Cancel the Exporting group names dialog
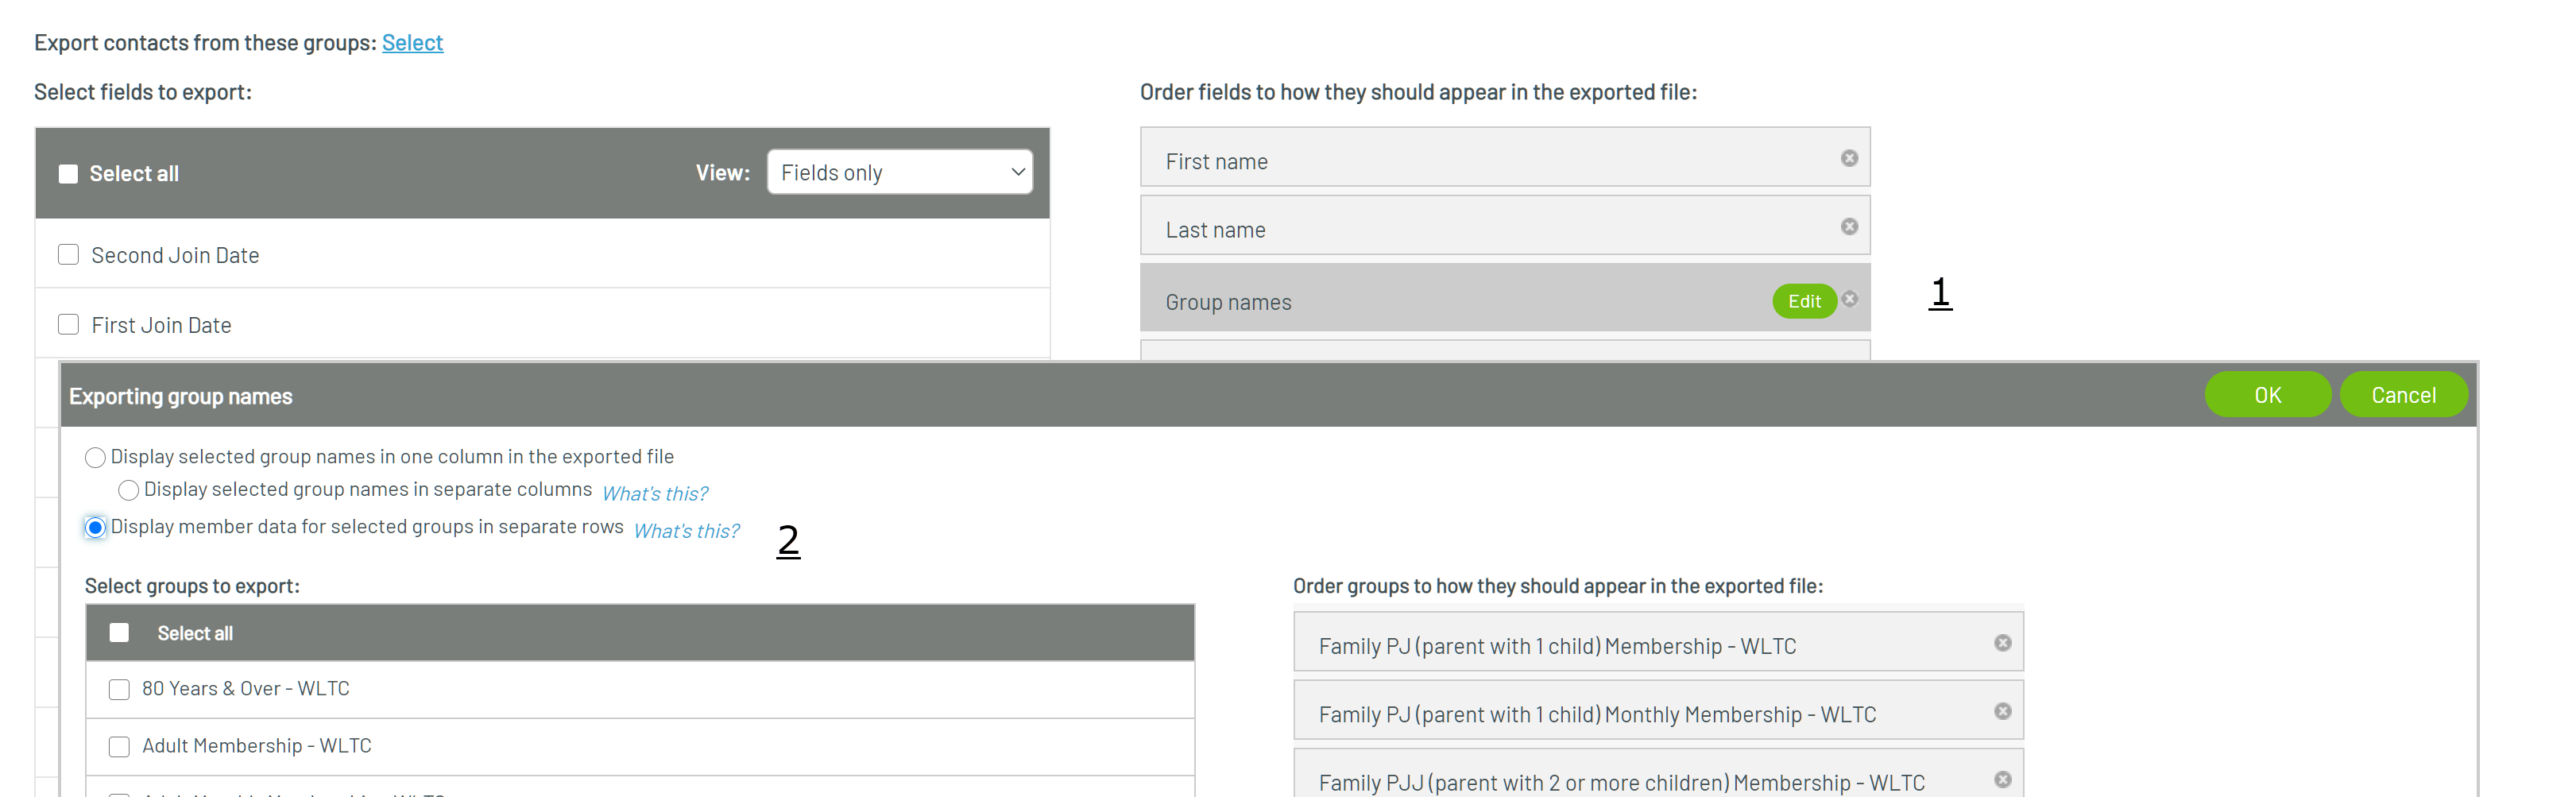Viewport: 2576px width, 797px height. (x=2402, y=395)
